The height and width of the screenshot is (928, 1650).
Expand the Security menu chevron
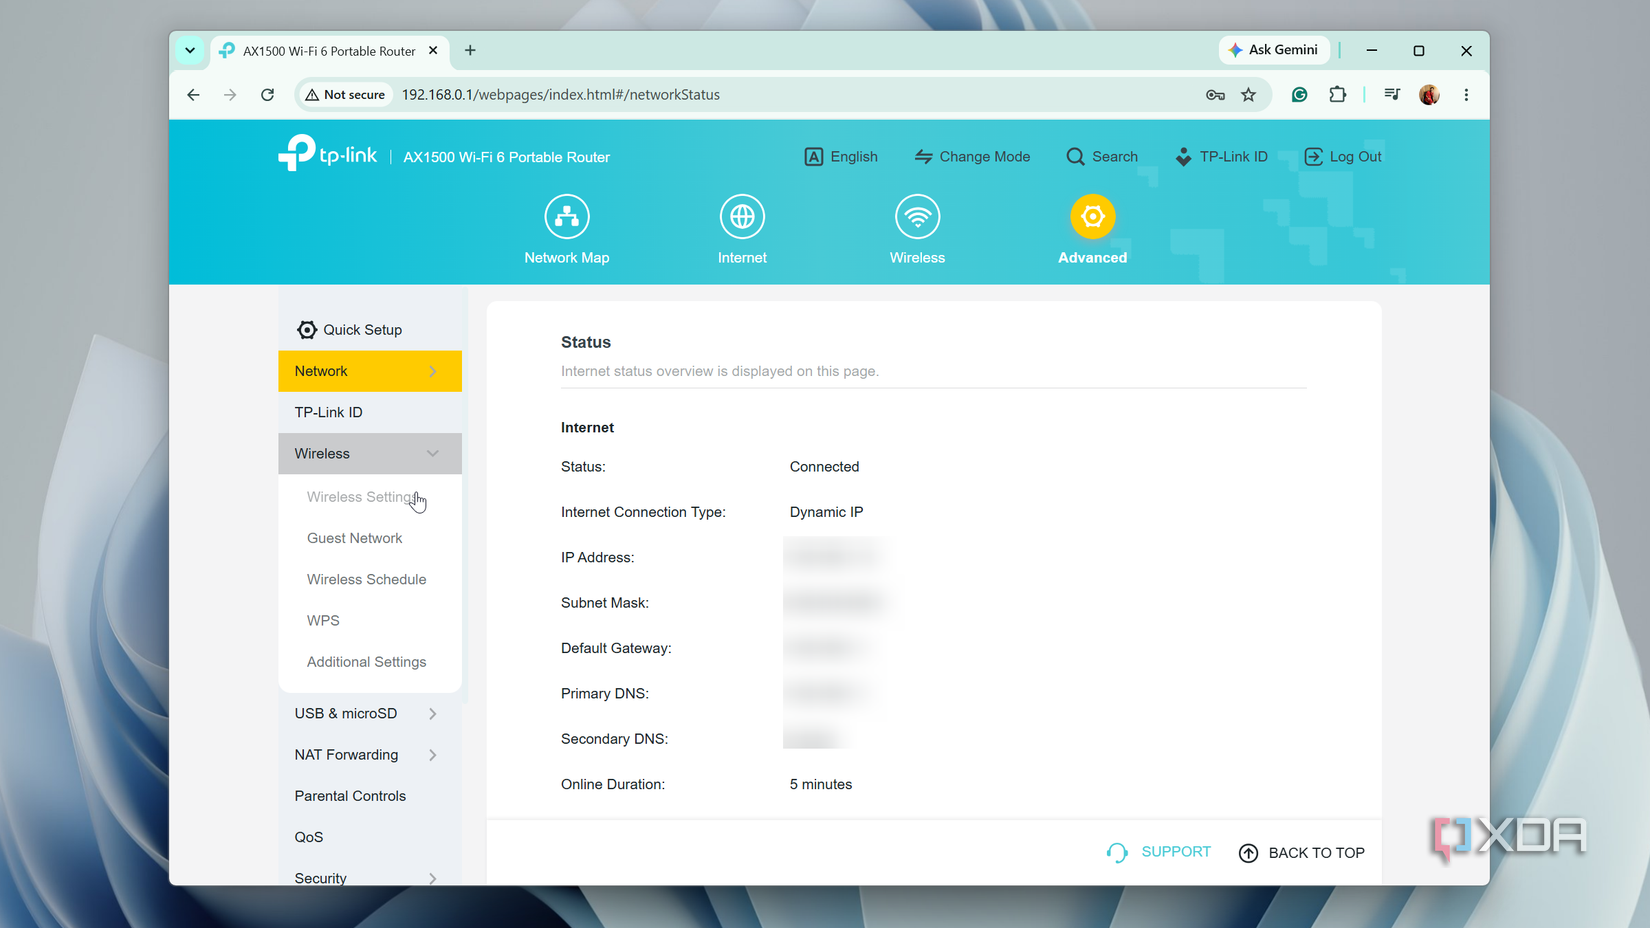[433, 879]
